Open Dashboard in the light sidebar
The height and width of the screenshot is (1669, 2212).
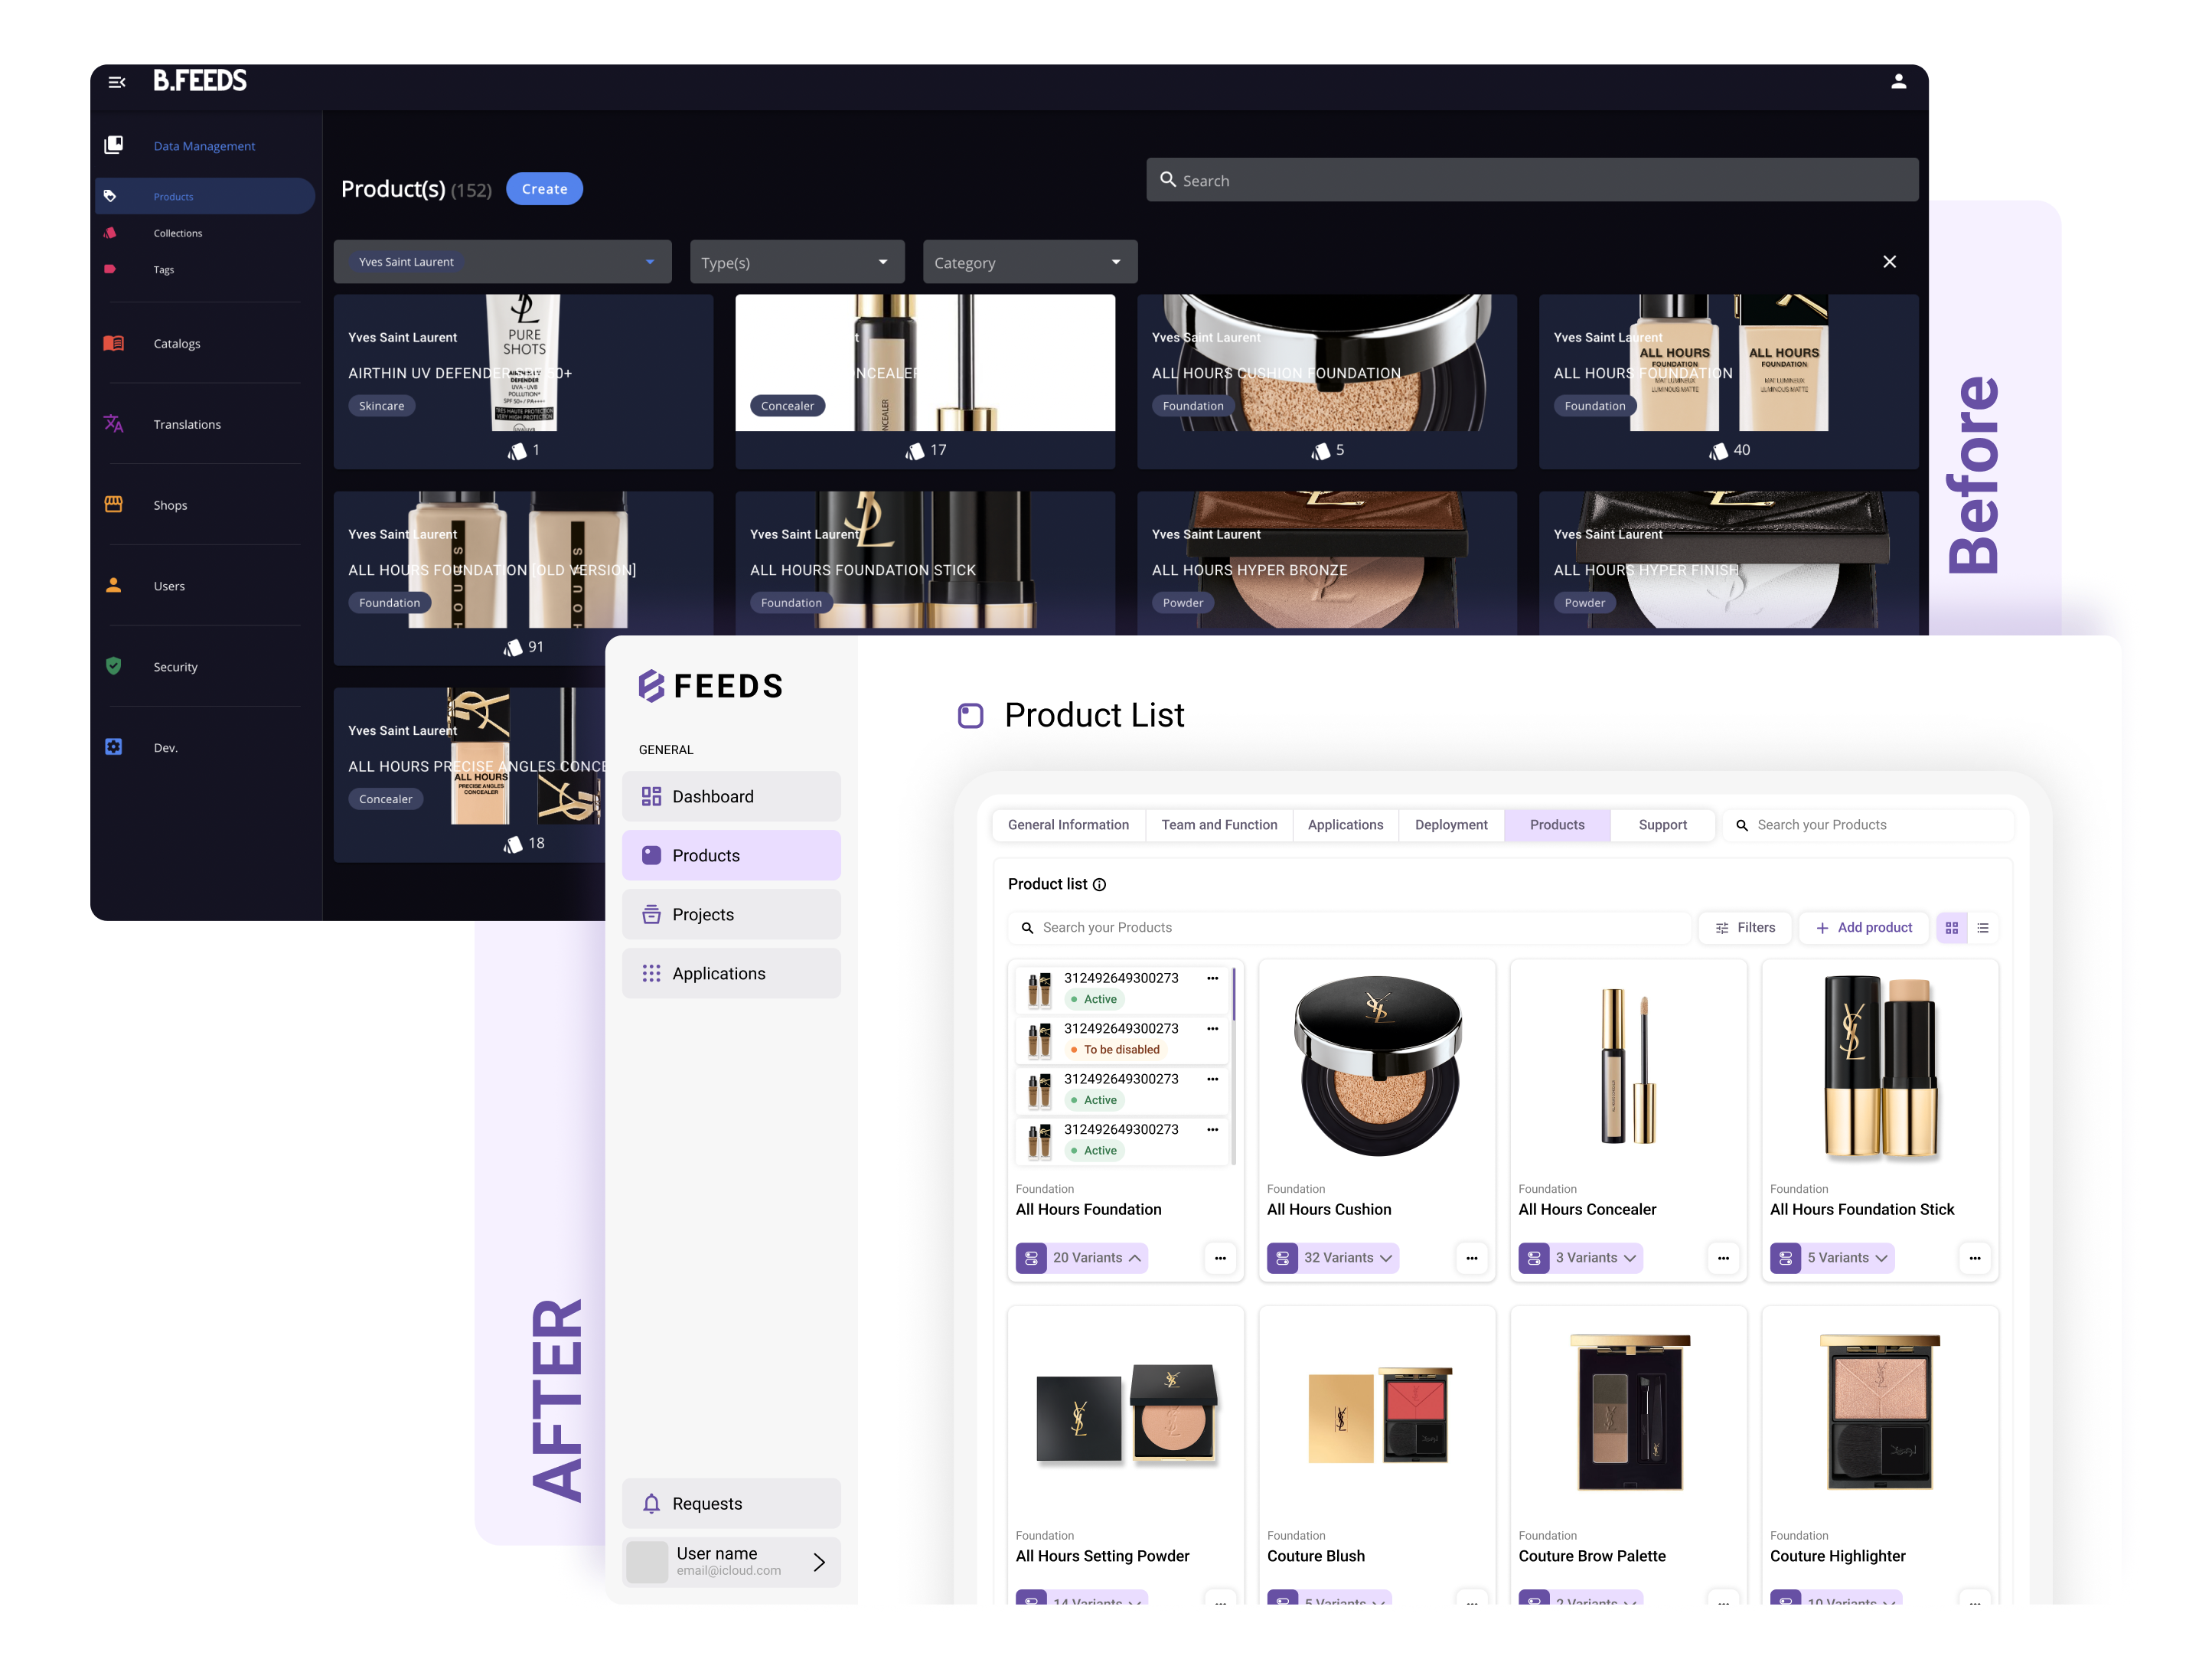point(731,797)
